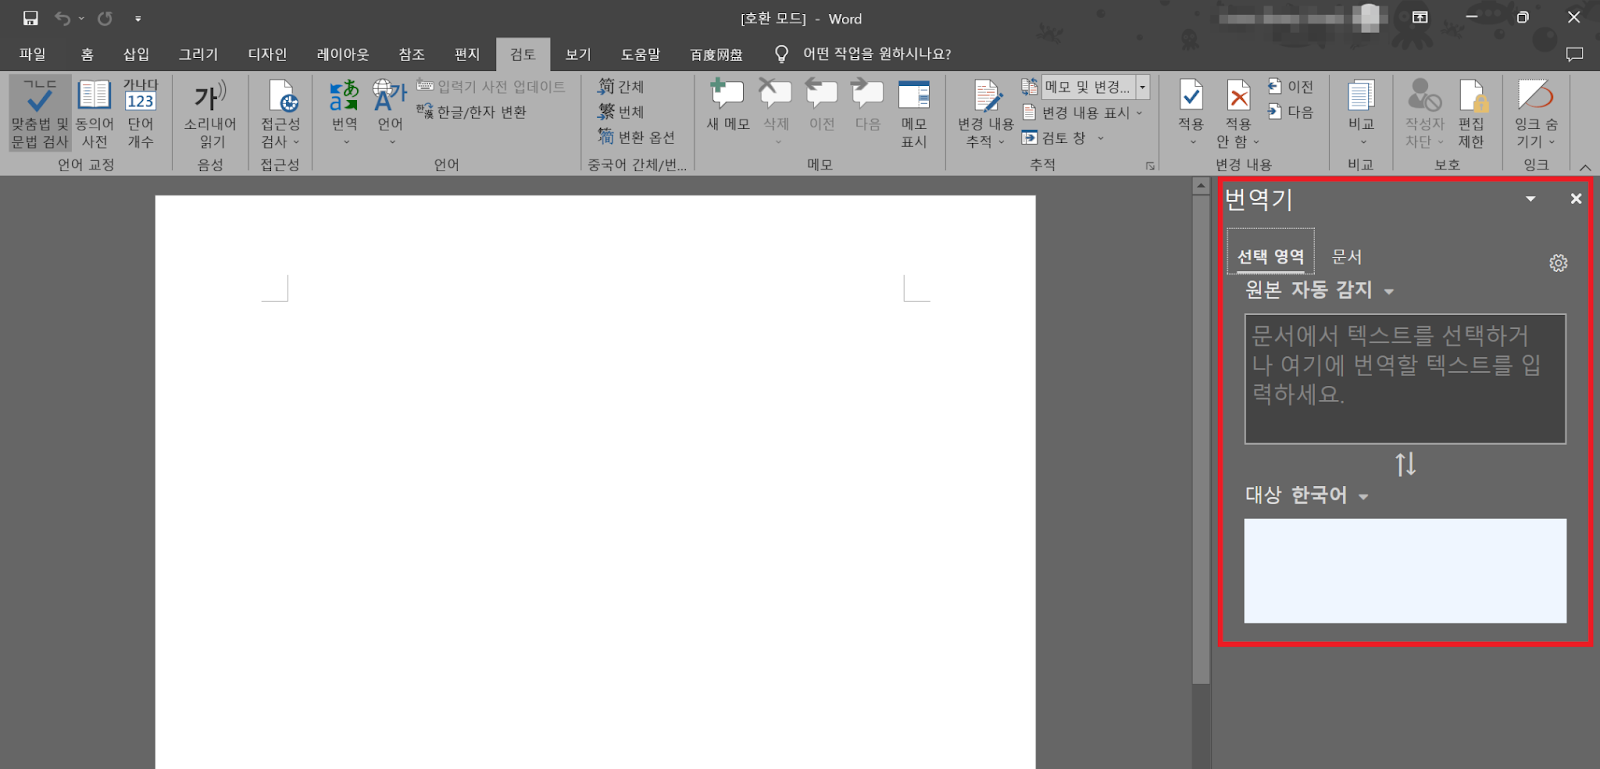Switch to the References (참조) tab
The height and width of the screenshot is (769, 1600).
pyautogui.click(x=411, y=54)
